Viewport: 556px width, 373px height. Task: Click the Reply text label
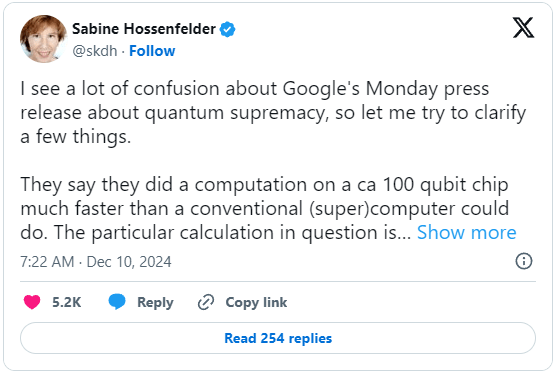point(155,302)
